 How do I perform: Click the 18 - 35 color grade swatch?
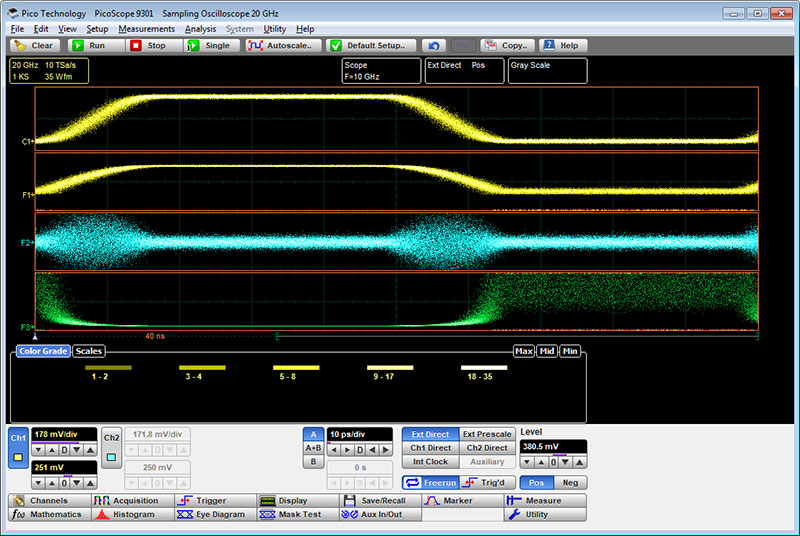pyautogui.click(x=484, y=368)
